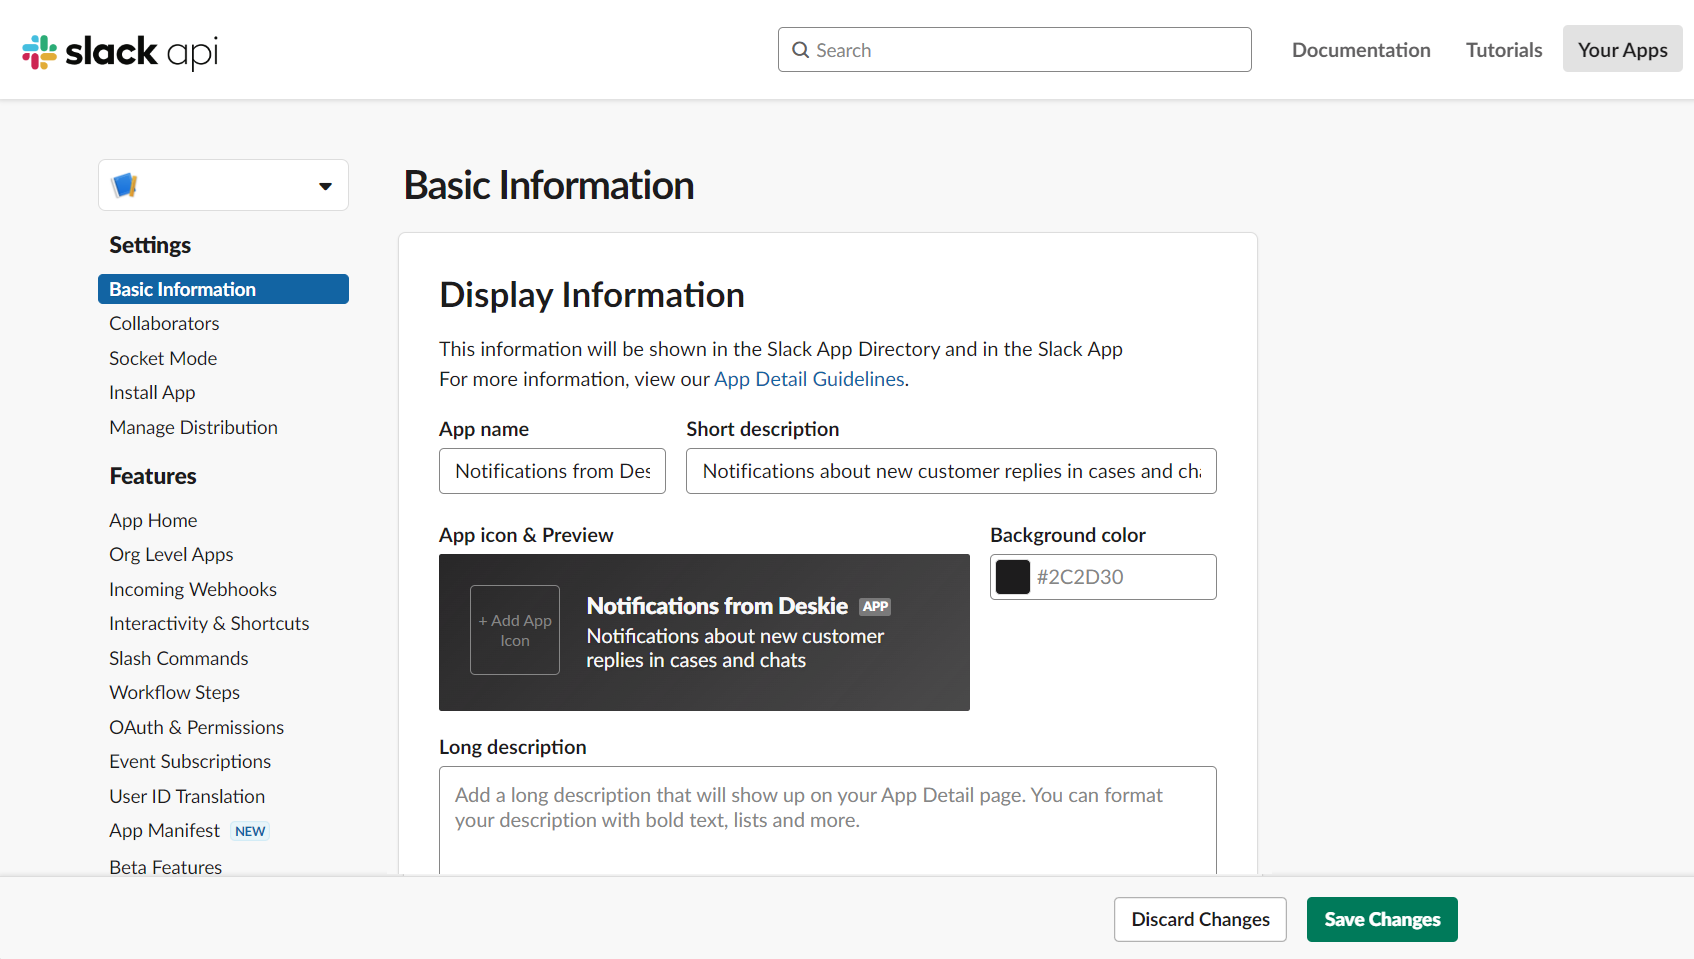Click the app icon in the app selector
The width and height of the screenshot is (1694, 959).
coord(125,185)
